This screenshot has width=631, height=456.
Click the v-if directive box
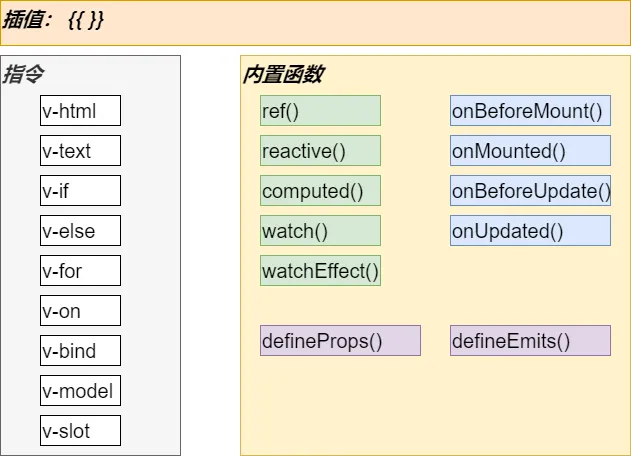[x=80, y=190]
